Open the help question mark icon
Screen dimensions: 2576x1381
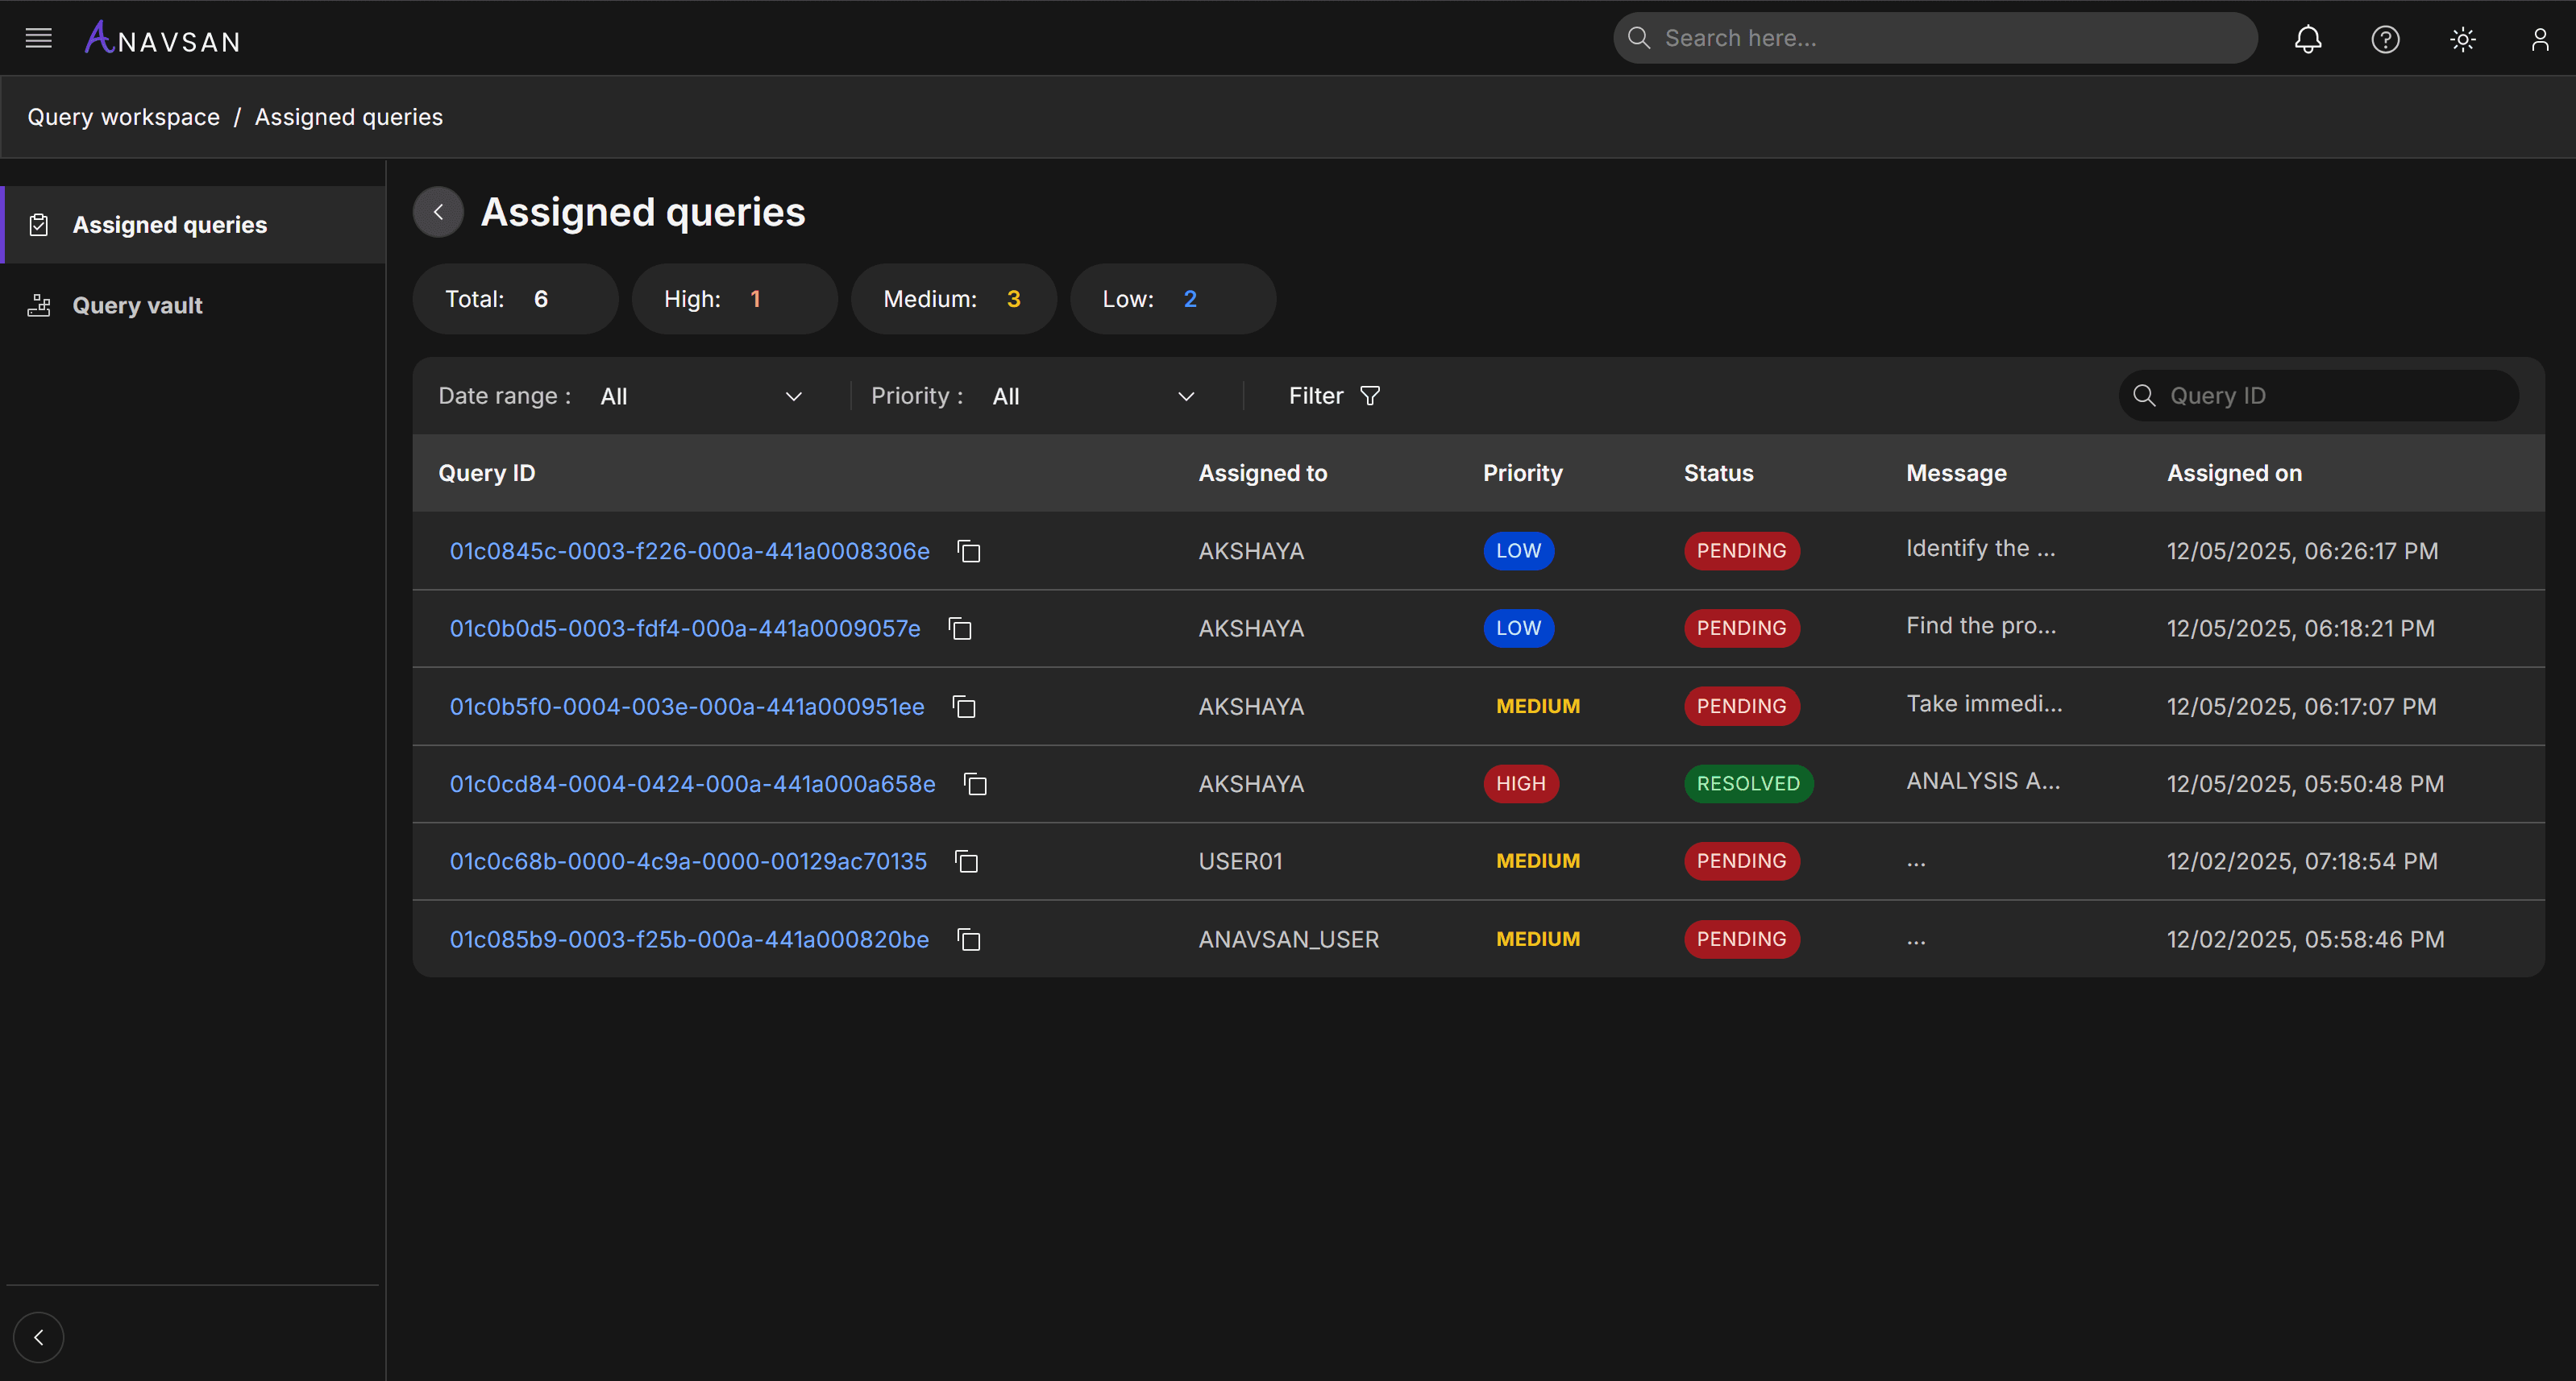[2385, 39]
